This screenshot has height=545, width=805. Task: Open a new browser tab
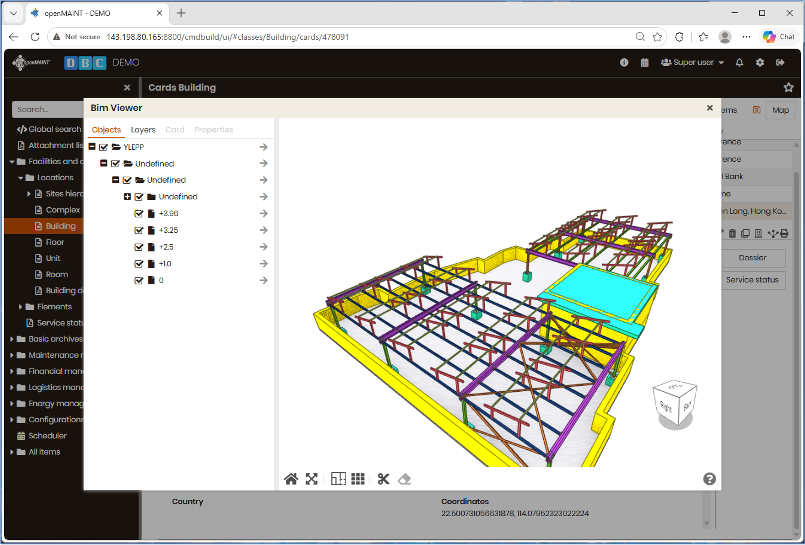coord(181,13)
